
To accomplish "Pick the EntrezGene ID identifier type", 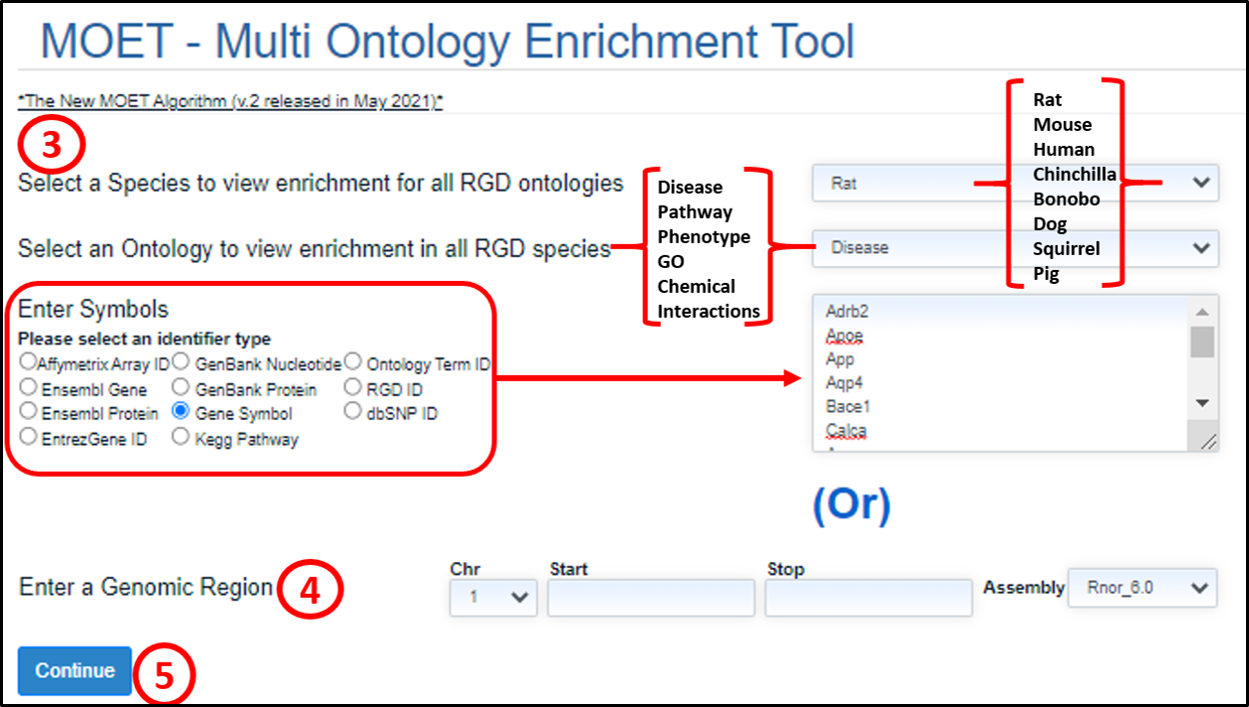I will point(29,437).
